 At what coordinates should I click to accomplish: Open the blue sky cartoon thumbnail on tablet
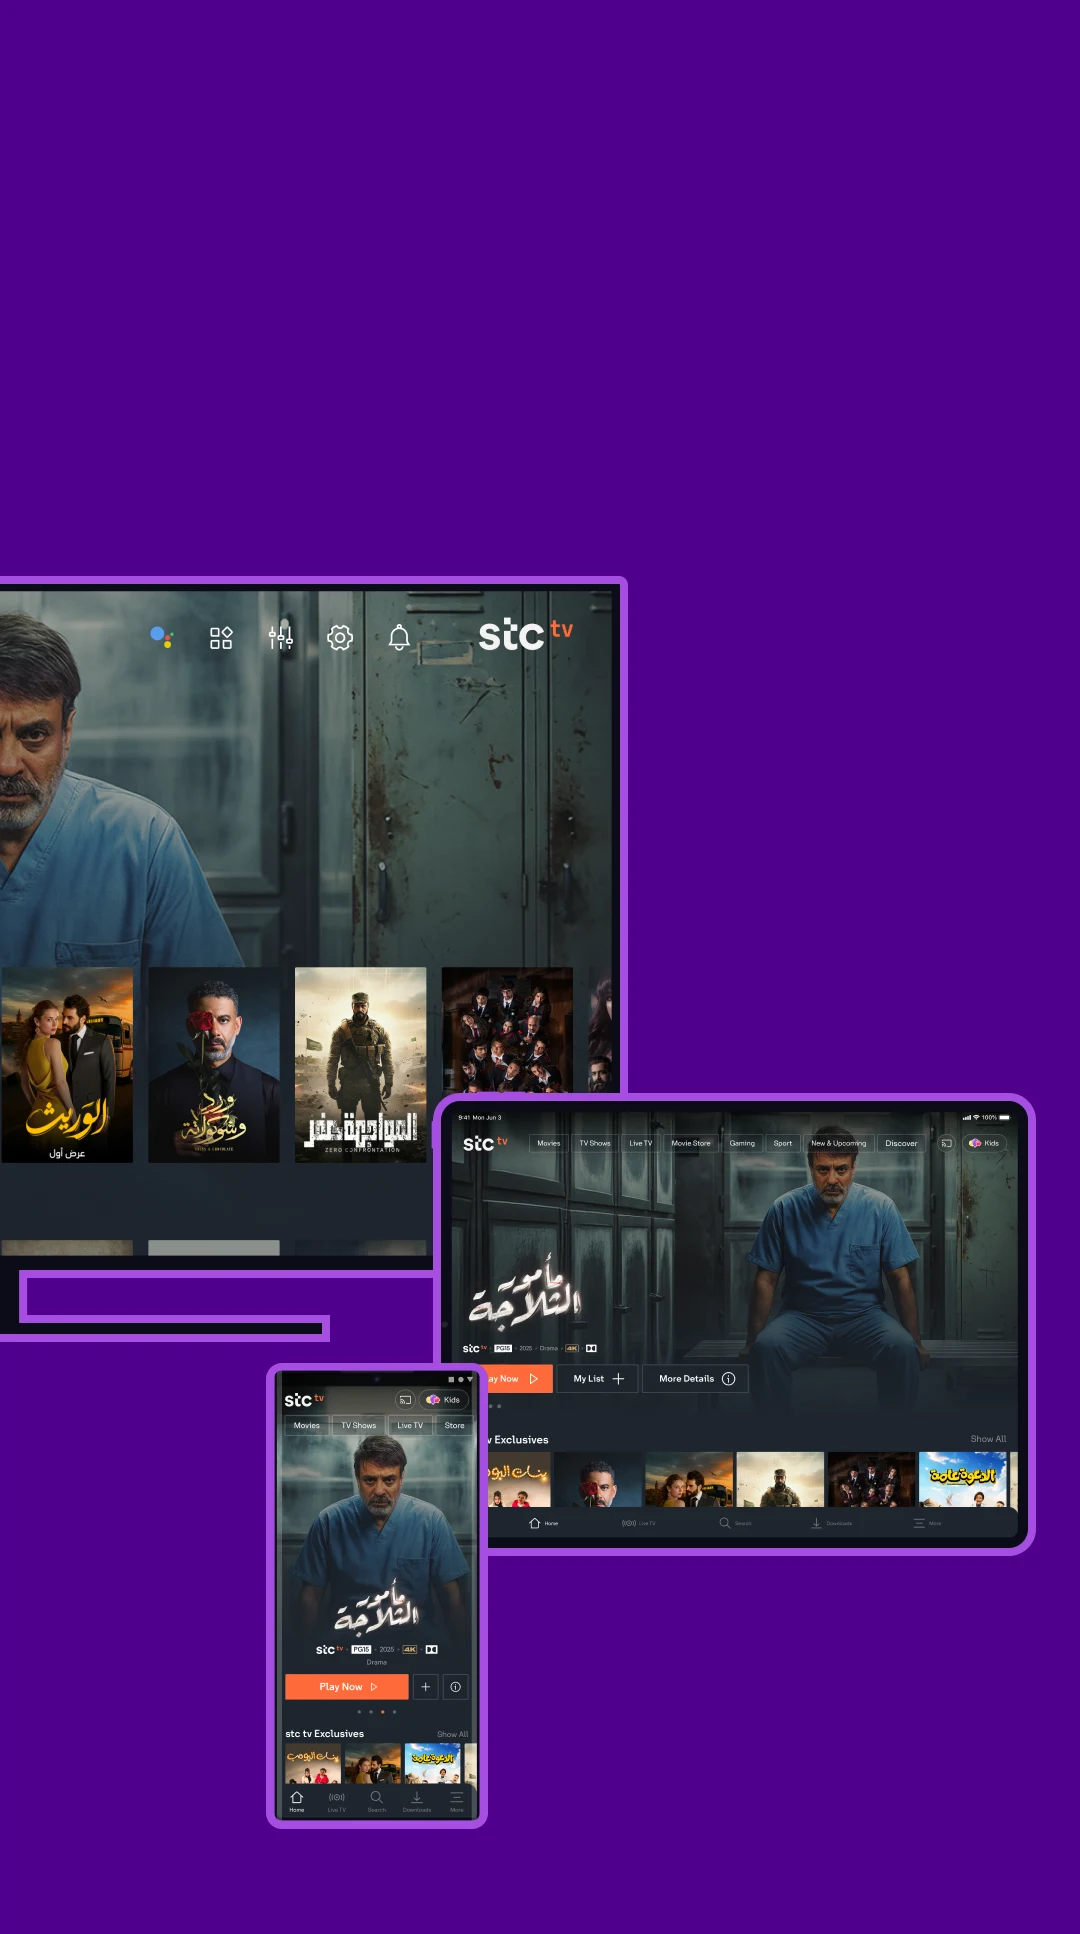(962, 1479)
